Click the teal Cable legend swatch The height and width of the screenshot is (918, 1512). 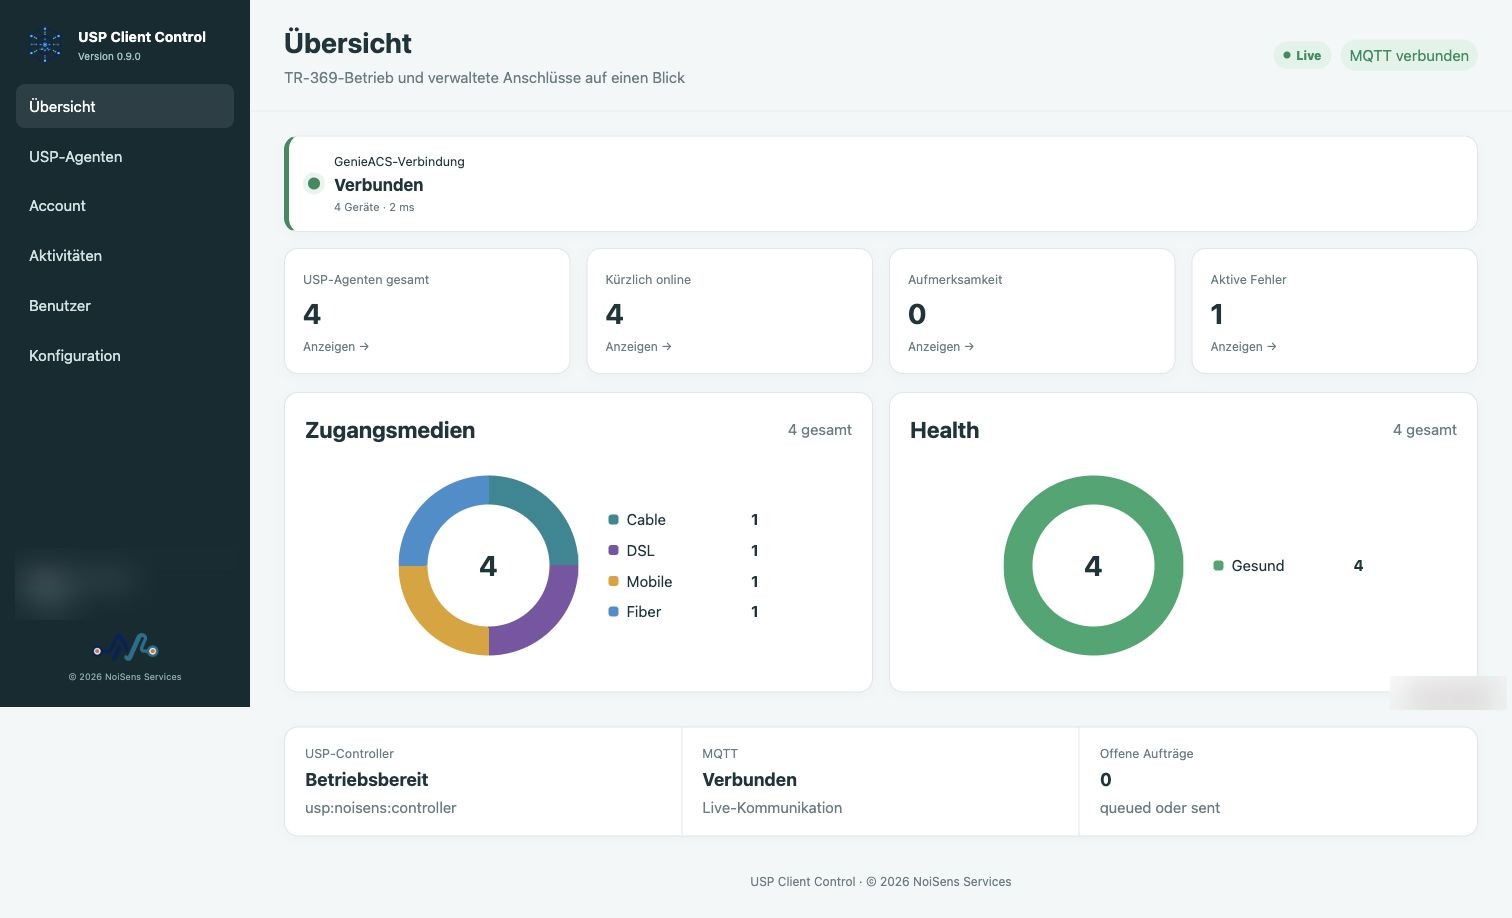click(613, 520)
